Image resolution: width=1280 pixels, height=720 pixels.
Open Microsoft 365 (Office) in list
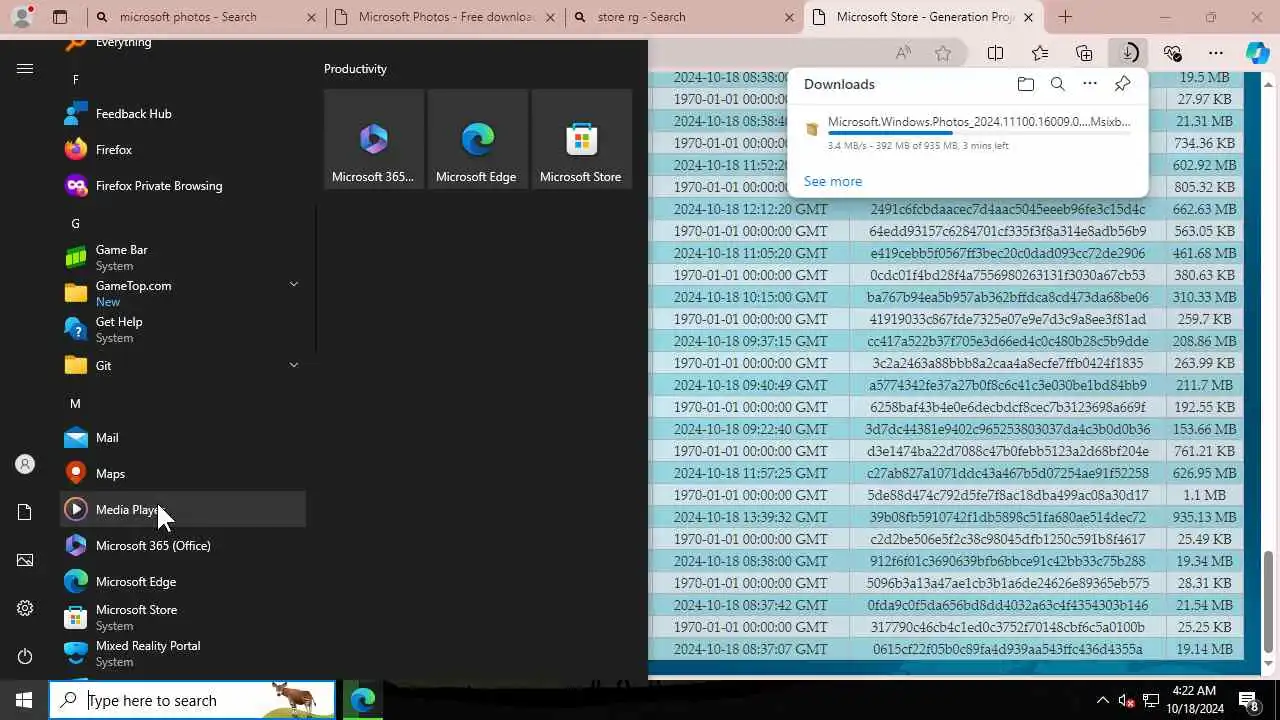183,546
